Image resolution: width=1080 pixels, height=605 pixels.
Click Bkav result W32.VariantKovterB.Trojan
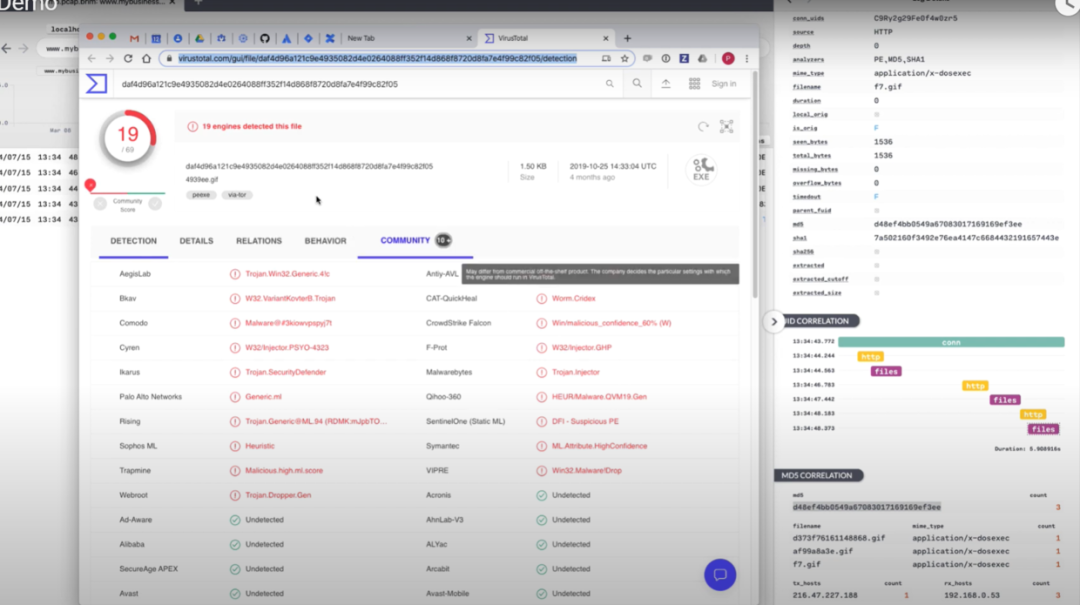[290, 298]
